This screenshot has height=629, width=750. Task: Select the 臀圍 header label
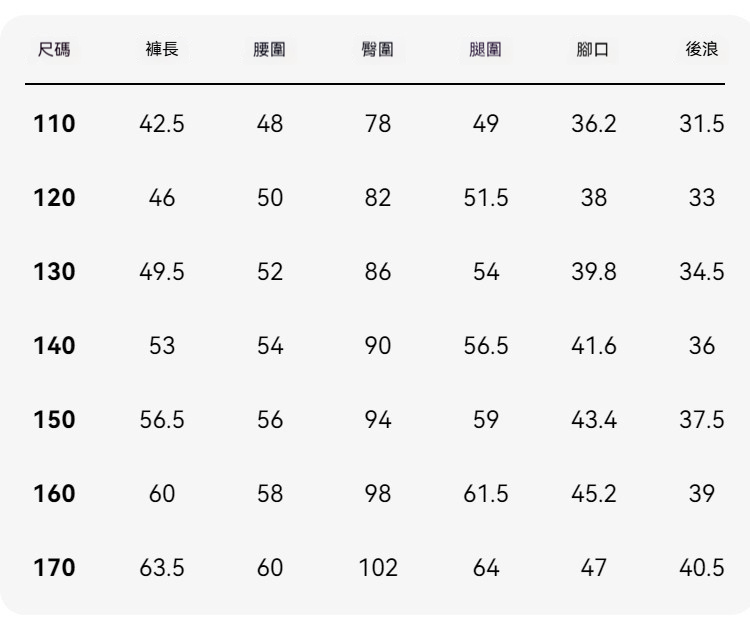point(378,49)
